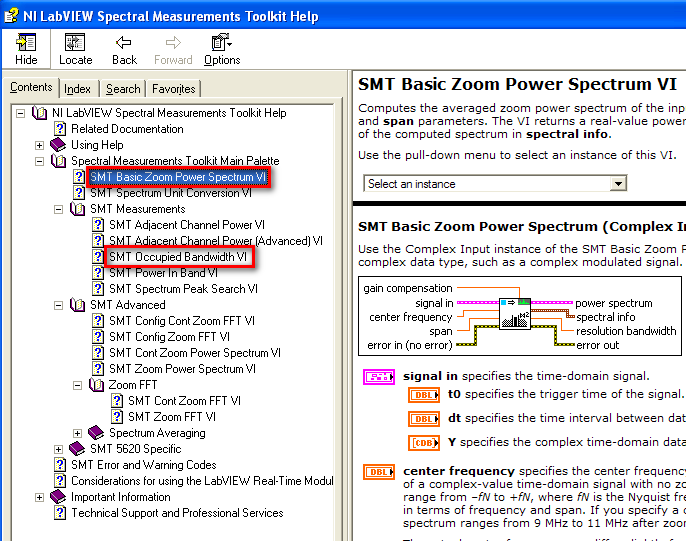This screenshot has height=541, width=686.
Task: Select SMT Basic Zoom Power Spectrum VI topic
Action: (x=178, y=177)
